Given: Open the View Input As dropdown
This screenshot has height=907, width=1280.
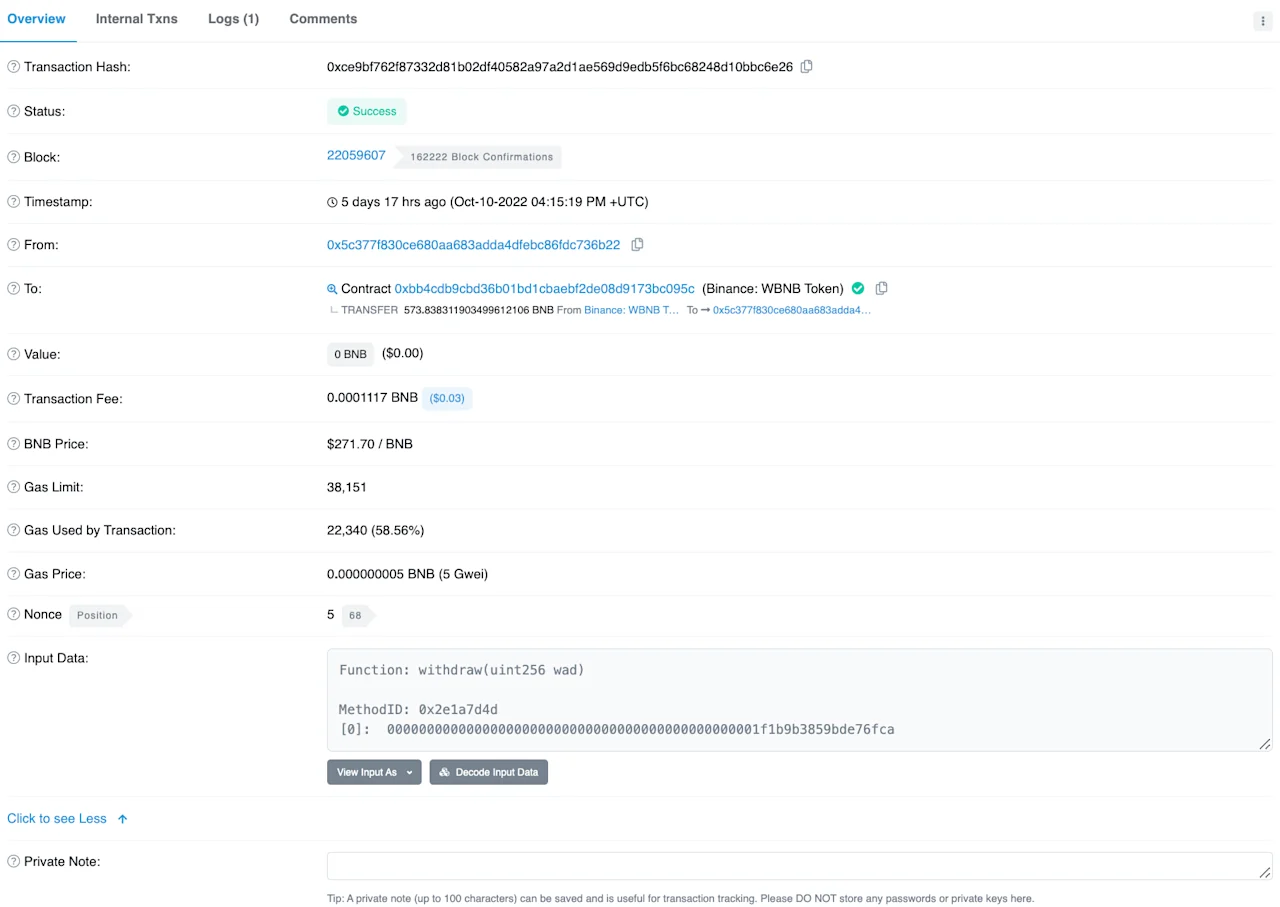Looking at the screenshot, I should point(374,772).
